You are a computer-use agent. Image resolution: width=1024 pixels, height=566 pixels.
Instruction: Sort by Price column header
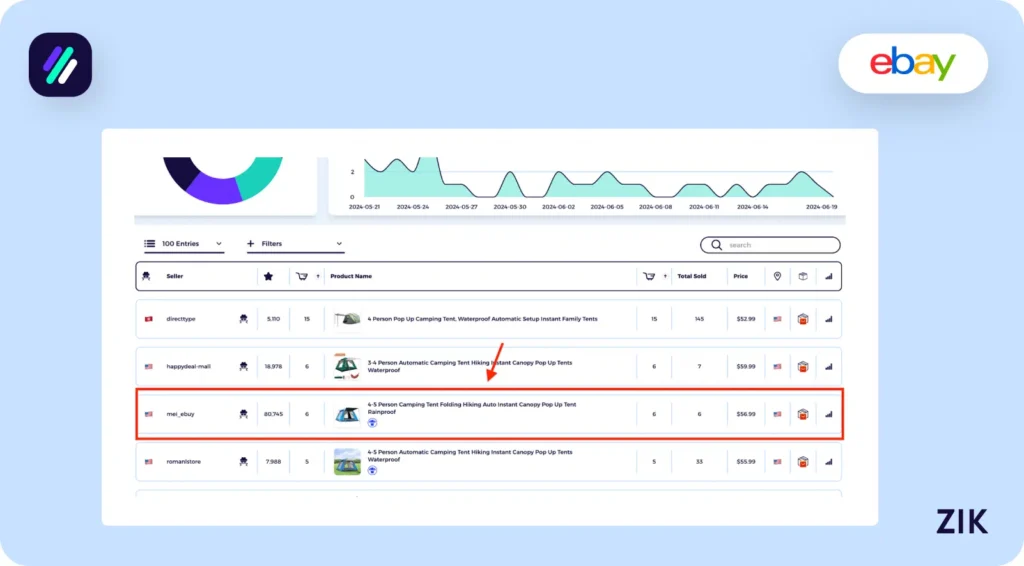(740, 276)
